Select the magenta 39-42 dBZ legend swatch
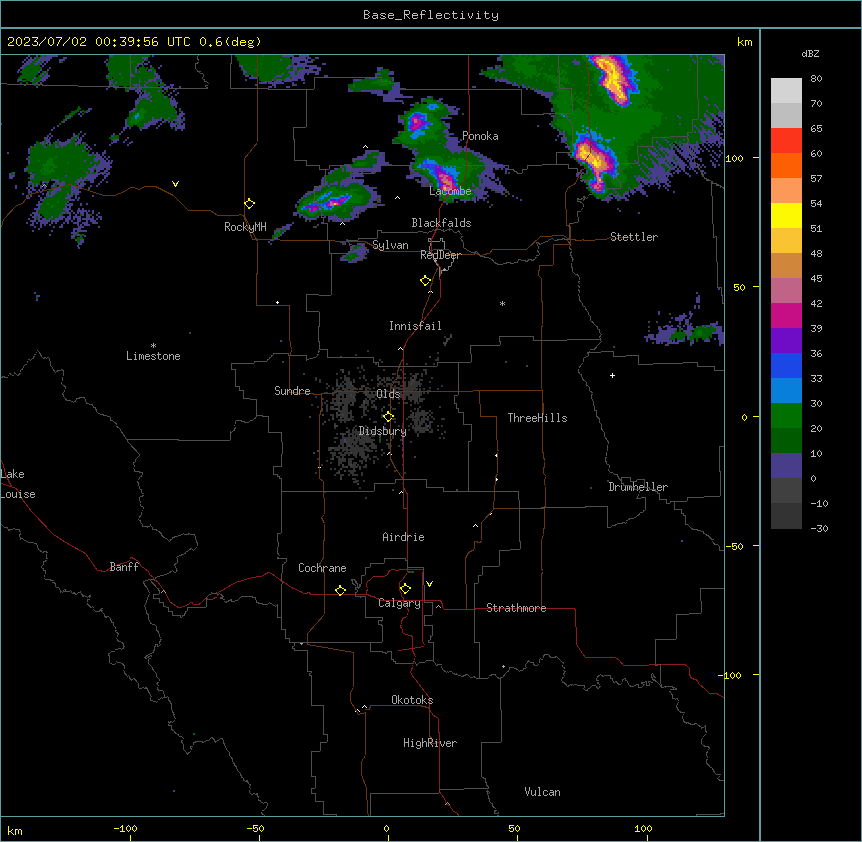Image resolution: width=862 pixels, height=842 pixels. click(786, 315)
